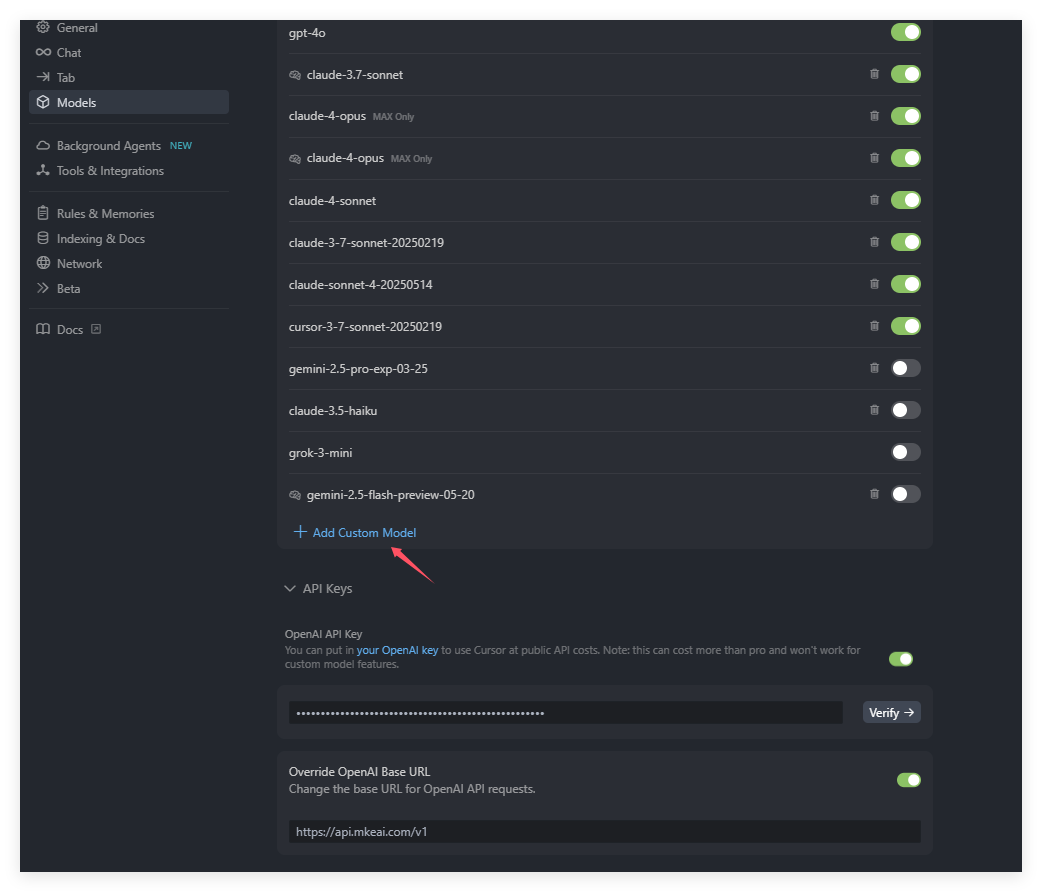Click the General gear icon
This screenshot has width=1042, height=892.
tap(43, 27)
